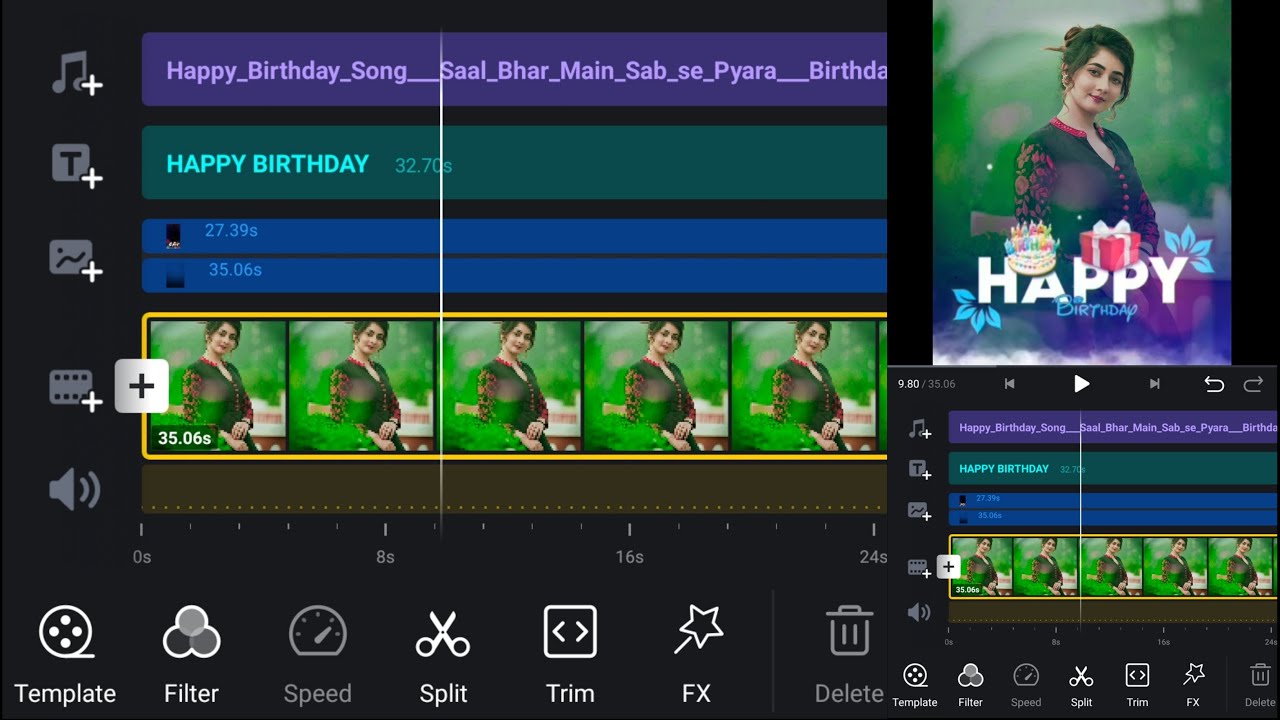
Task: Select the large 27.39s overlay track
Action: coord(514,236)
